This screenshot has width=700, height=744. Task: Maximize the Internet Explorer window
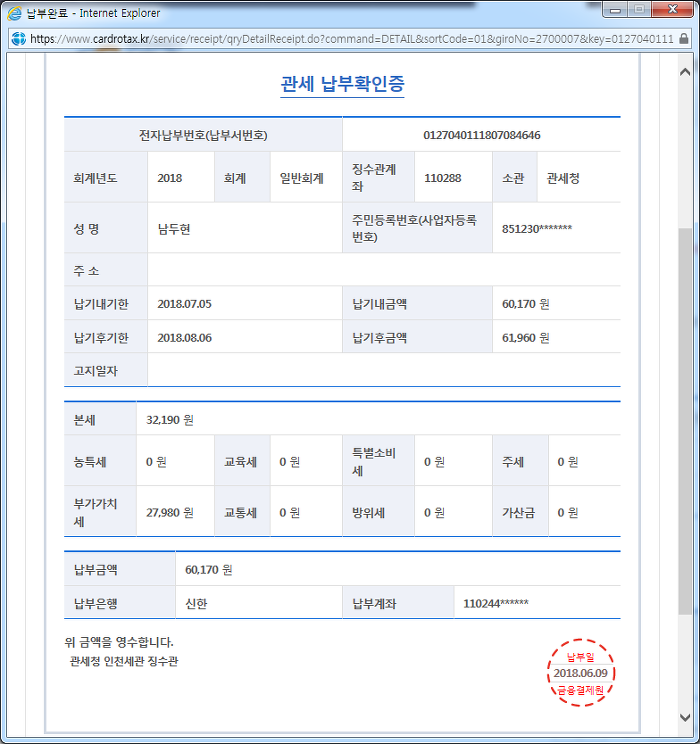point(639,9)
